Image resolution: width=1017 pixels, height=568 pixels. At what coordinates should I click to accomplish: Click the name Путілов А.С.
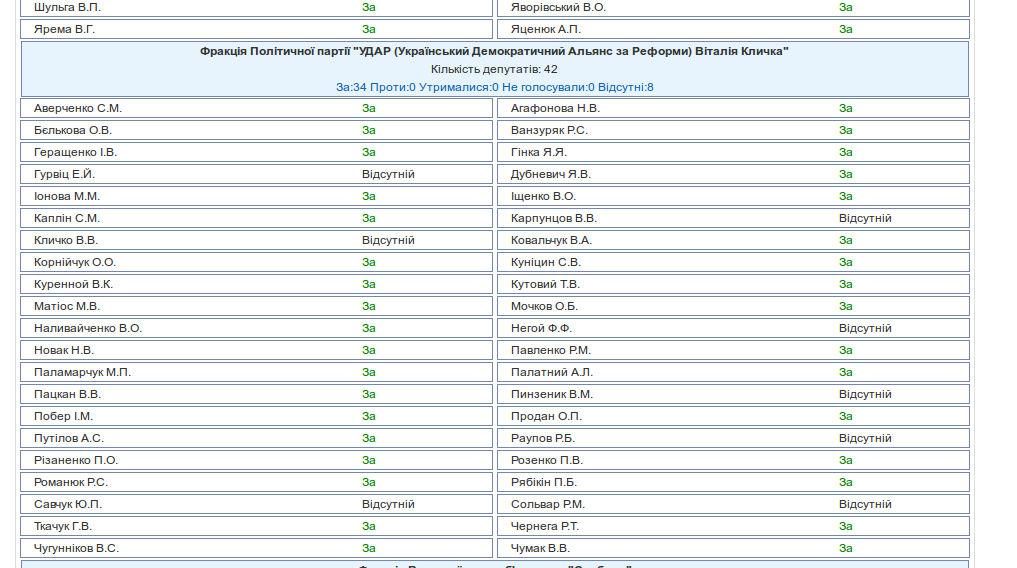point(69,439)
